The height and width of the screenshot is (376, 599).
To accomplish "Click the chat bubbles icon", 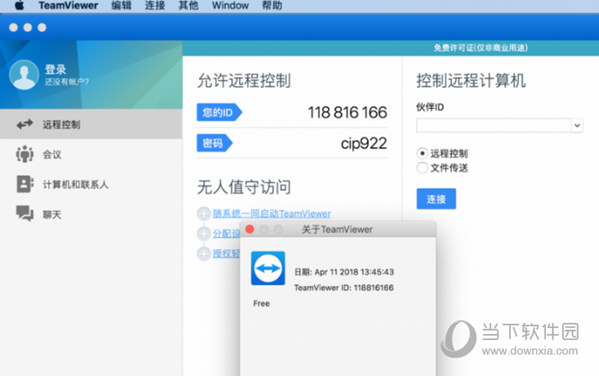I will tap(24, 213).
